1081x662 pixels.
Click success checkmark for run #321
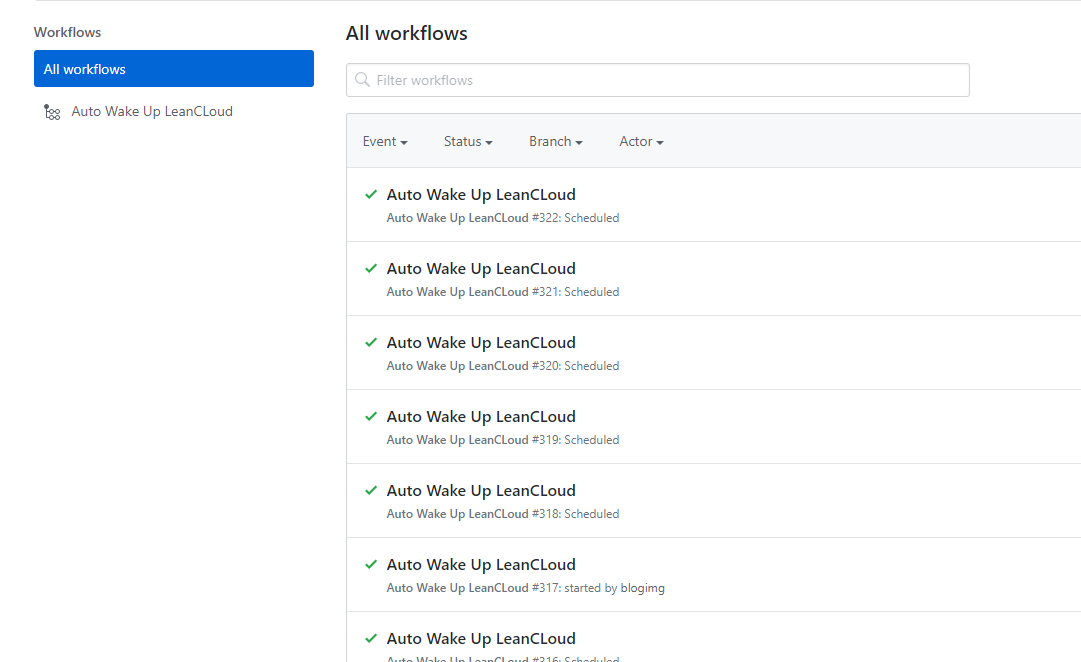[x=371, y=268]
